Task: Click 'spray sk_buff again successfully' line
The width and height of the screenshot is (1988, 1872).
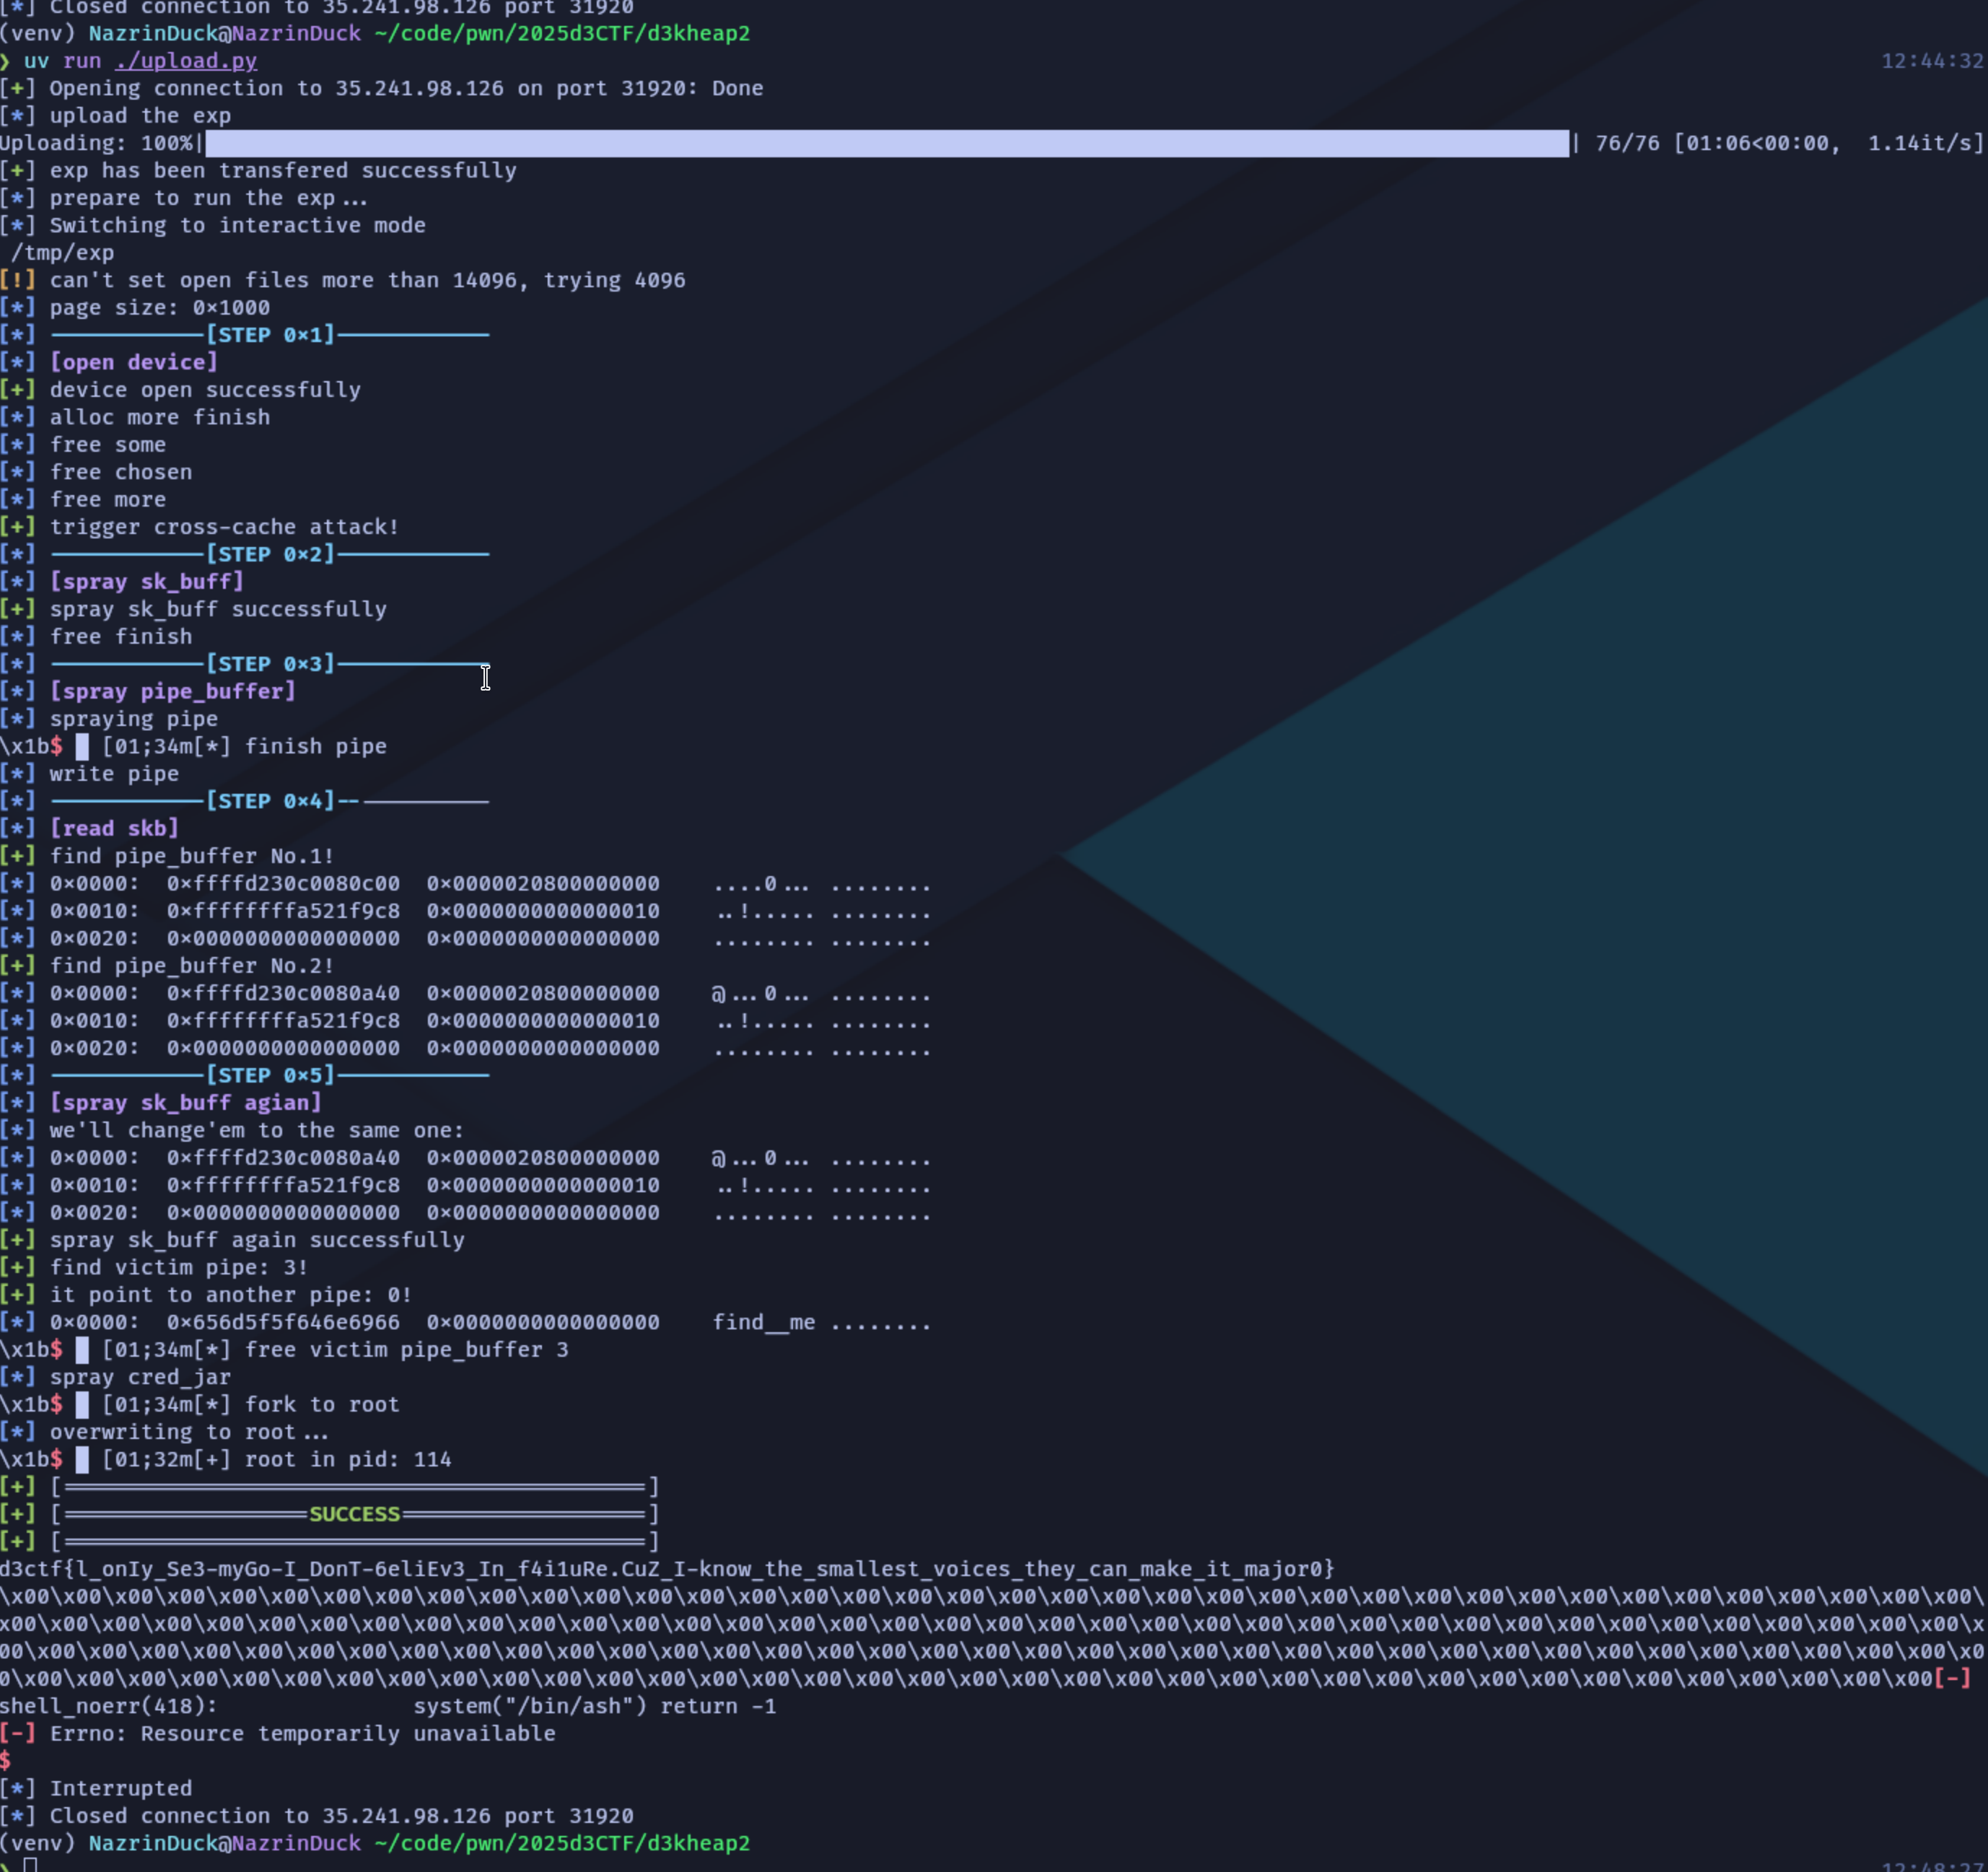Action: click(257, 1240)
